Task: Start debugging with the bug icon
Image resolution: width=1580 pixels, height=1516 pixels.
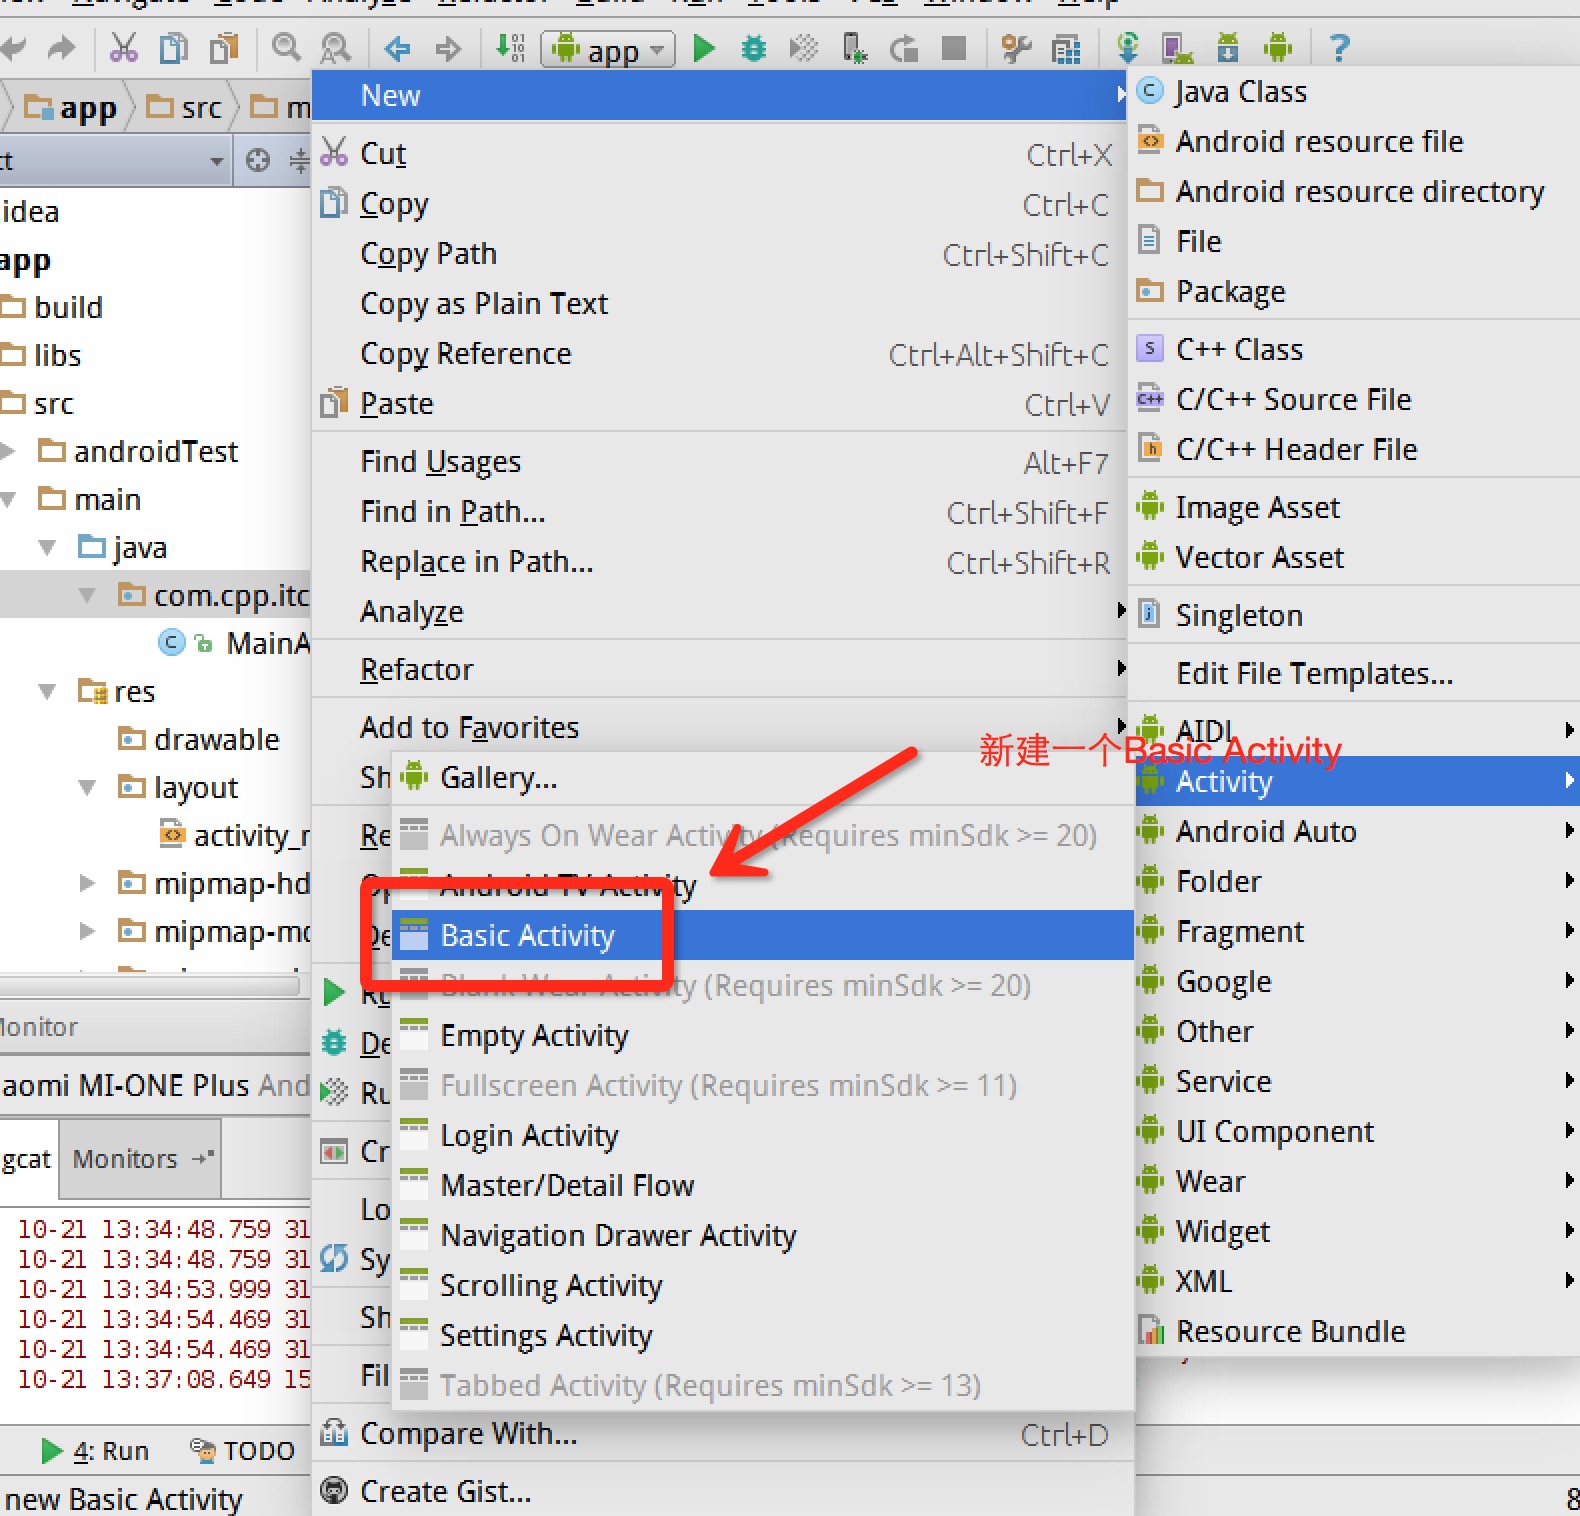Action: [754, 47]
